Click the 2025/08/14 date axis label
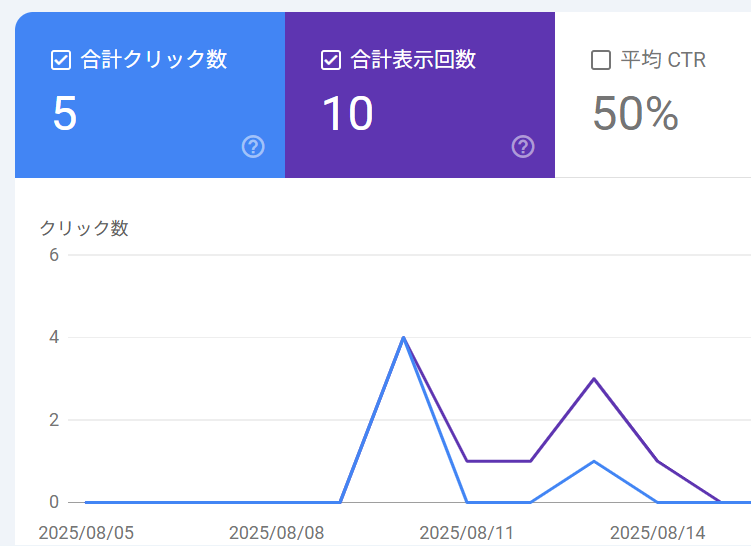 coord(657,532)
